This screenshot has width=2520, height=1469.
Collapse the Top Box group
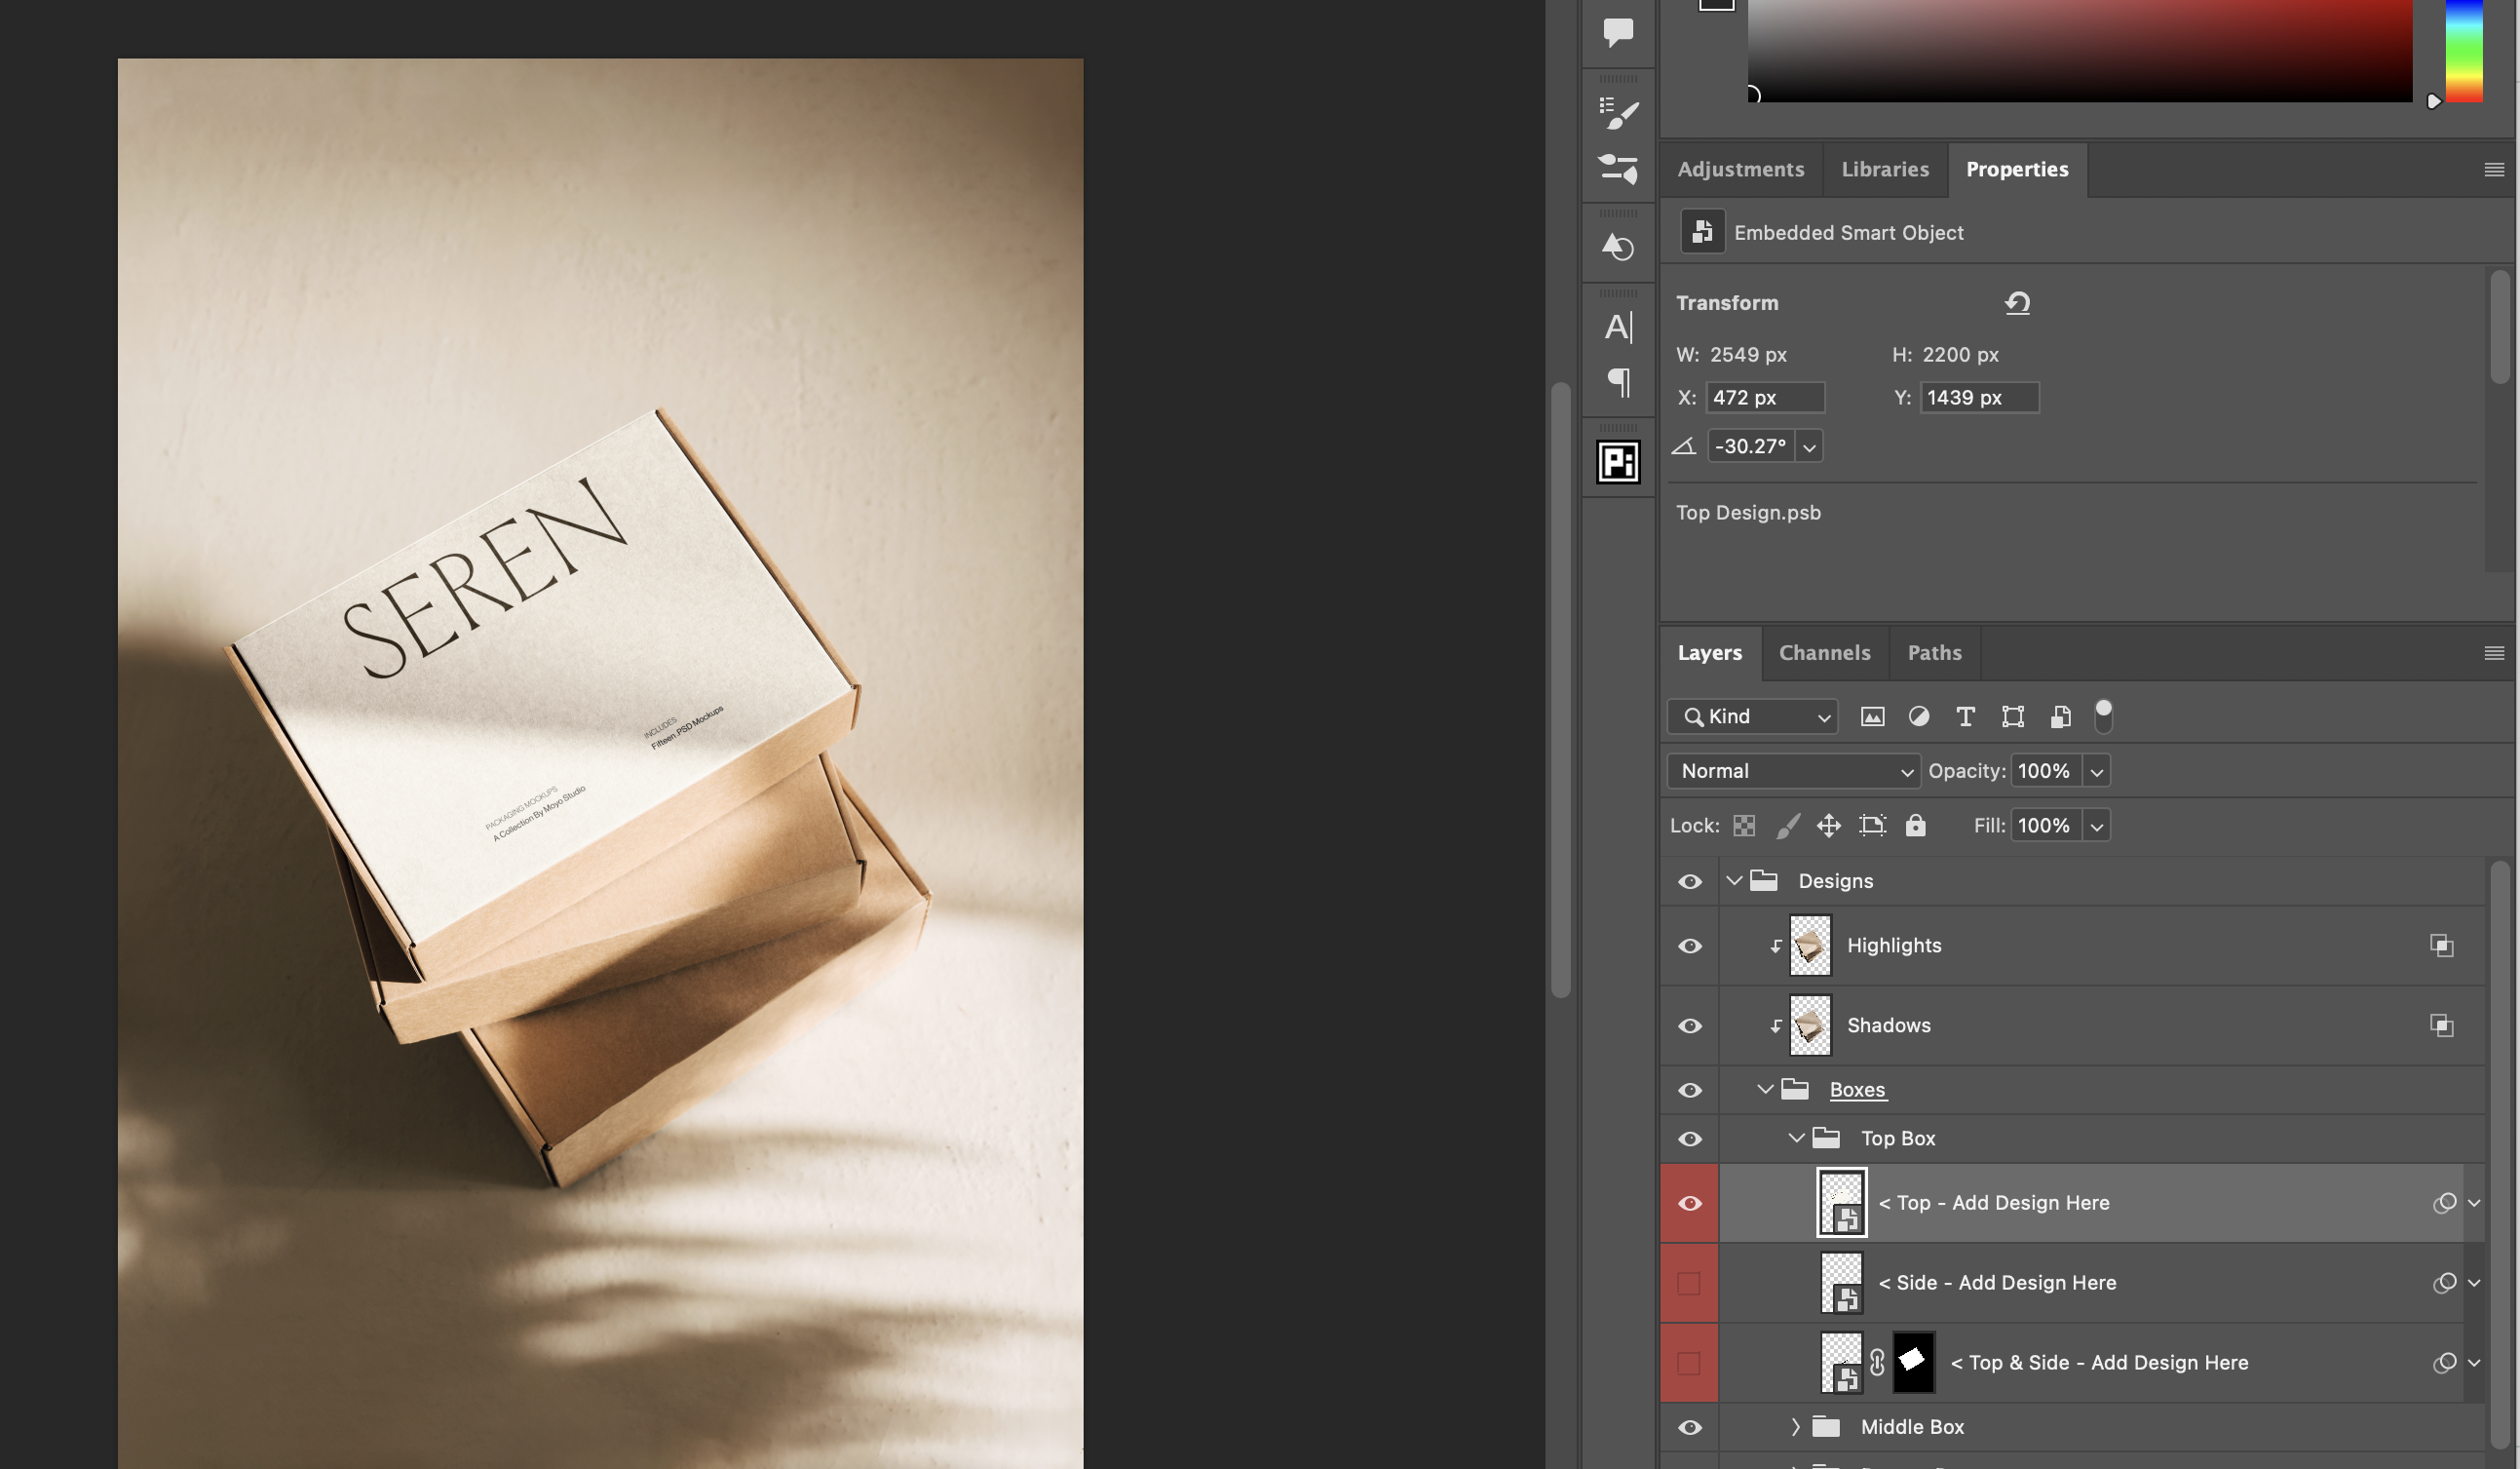(x=1795, y=1138)
